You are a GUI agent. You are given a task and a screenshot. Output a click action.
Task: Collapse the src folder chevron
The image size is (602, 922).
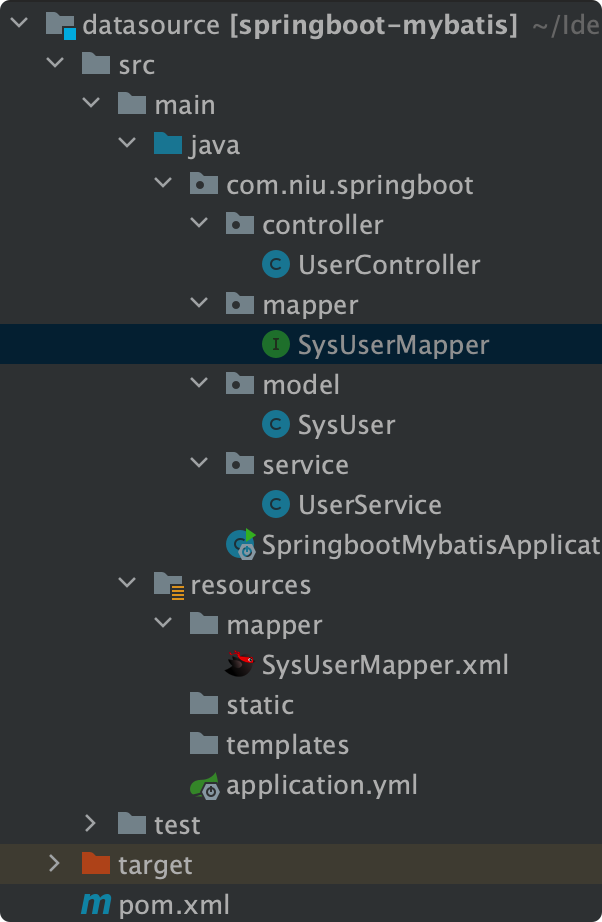(x=55, y=65)
